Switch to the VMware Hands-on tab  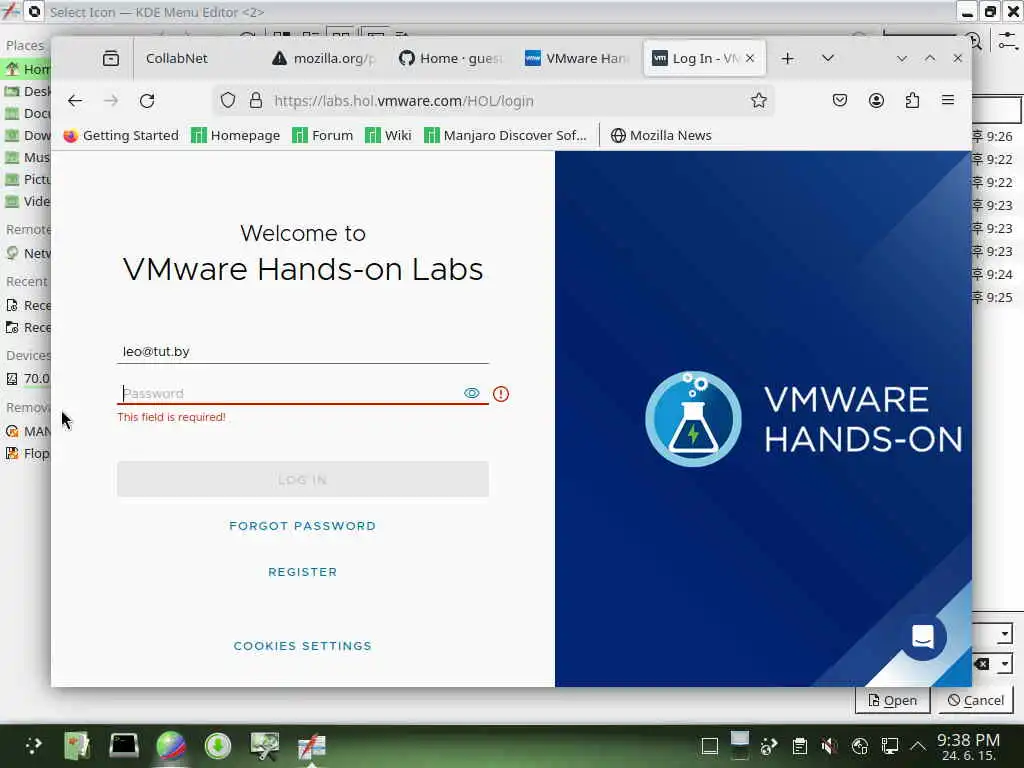577,58
